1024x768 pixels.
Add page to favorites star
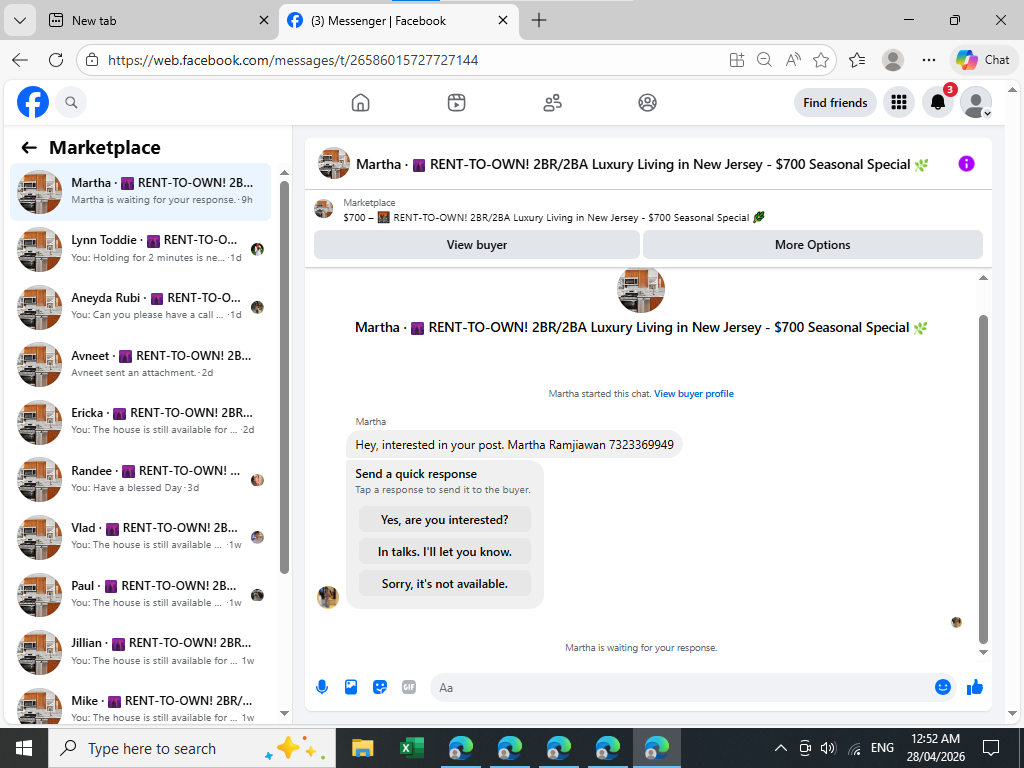821,60
